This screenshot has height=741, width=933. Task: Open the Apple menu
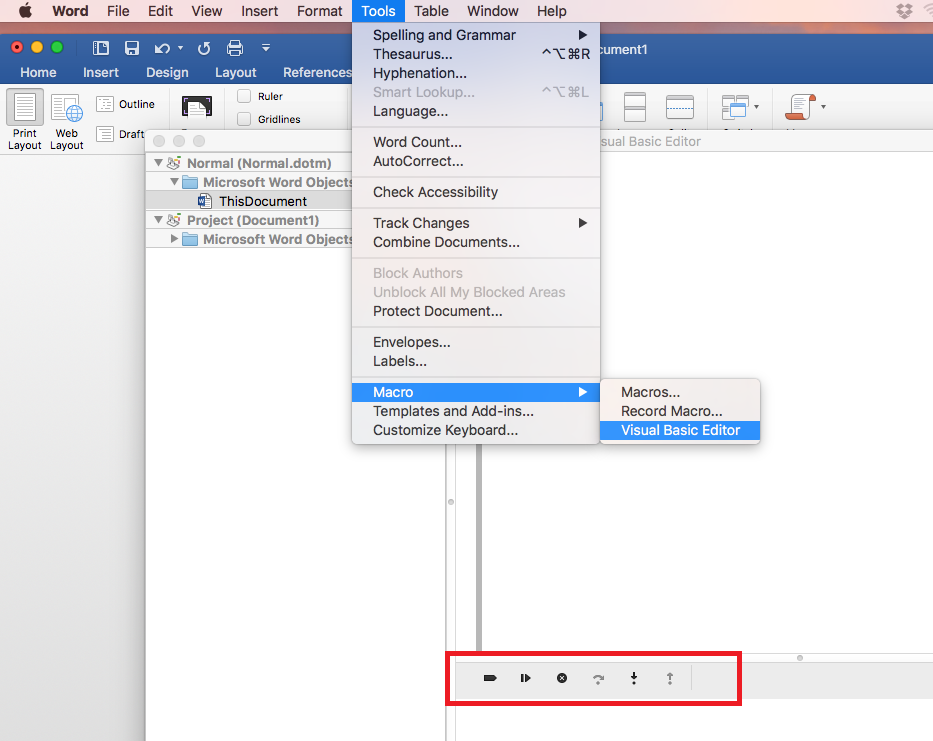25,11
